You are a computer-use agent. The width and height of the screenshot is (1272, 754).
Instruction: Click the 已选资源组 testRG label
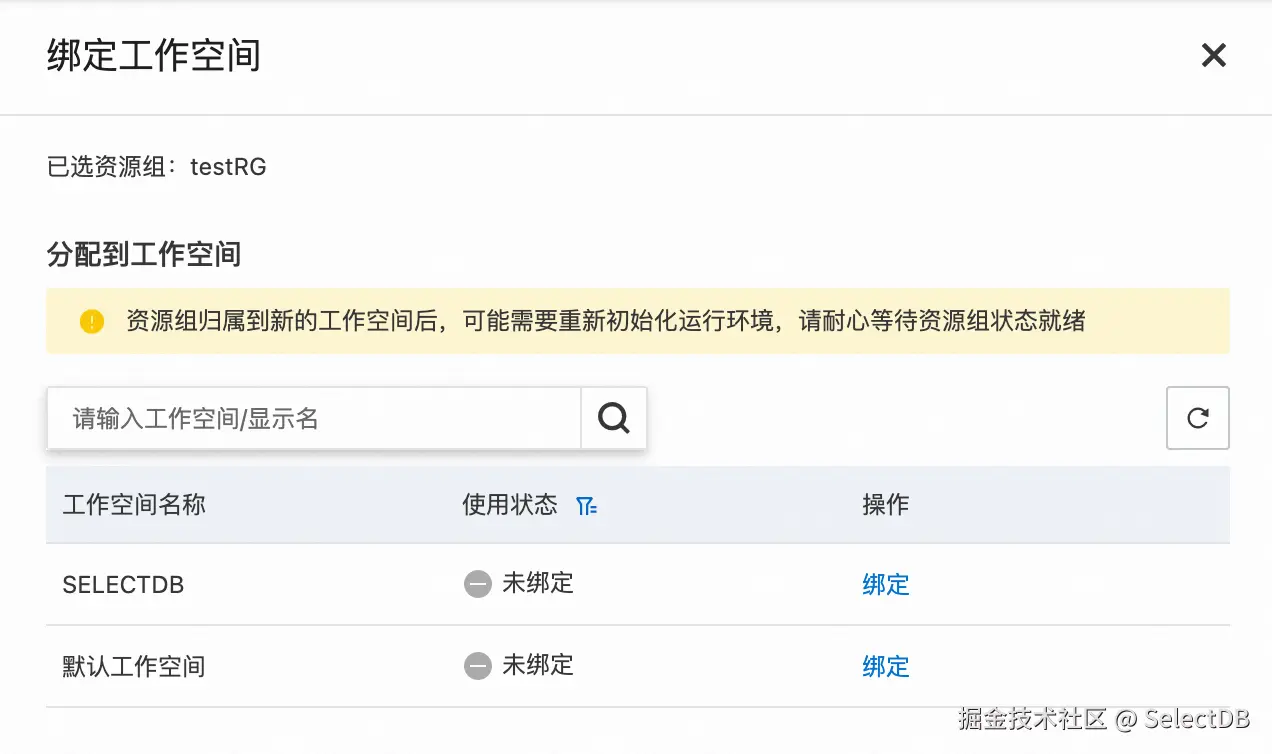(157, 167)
